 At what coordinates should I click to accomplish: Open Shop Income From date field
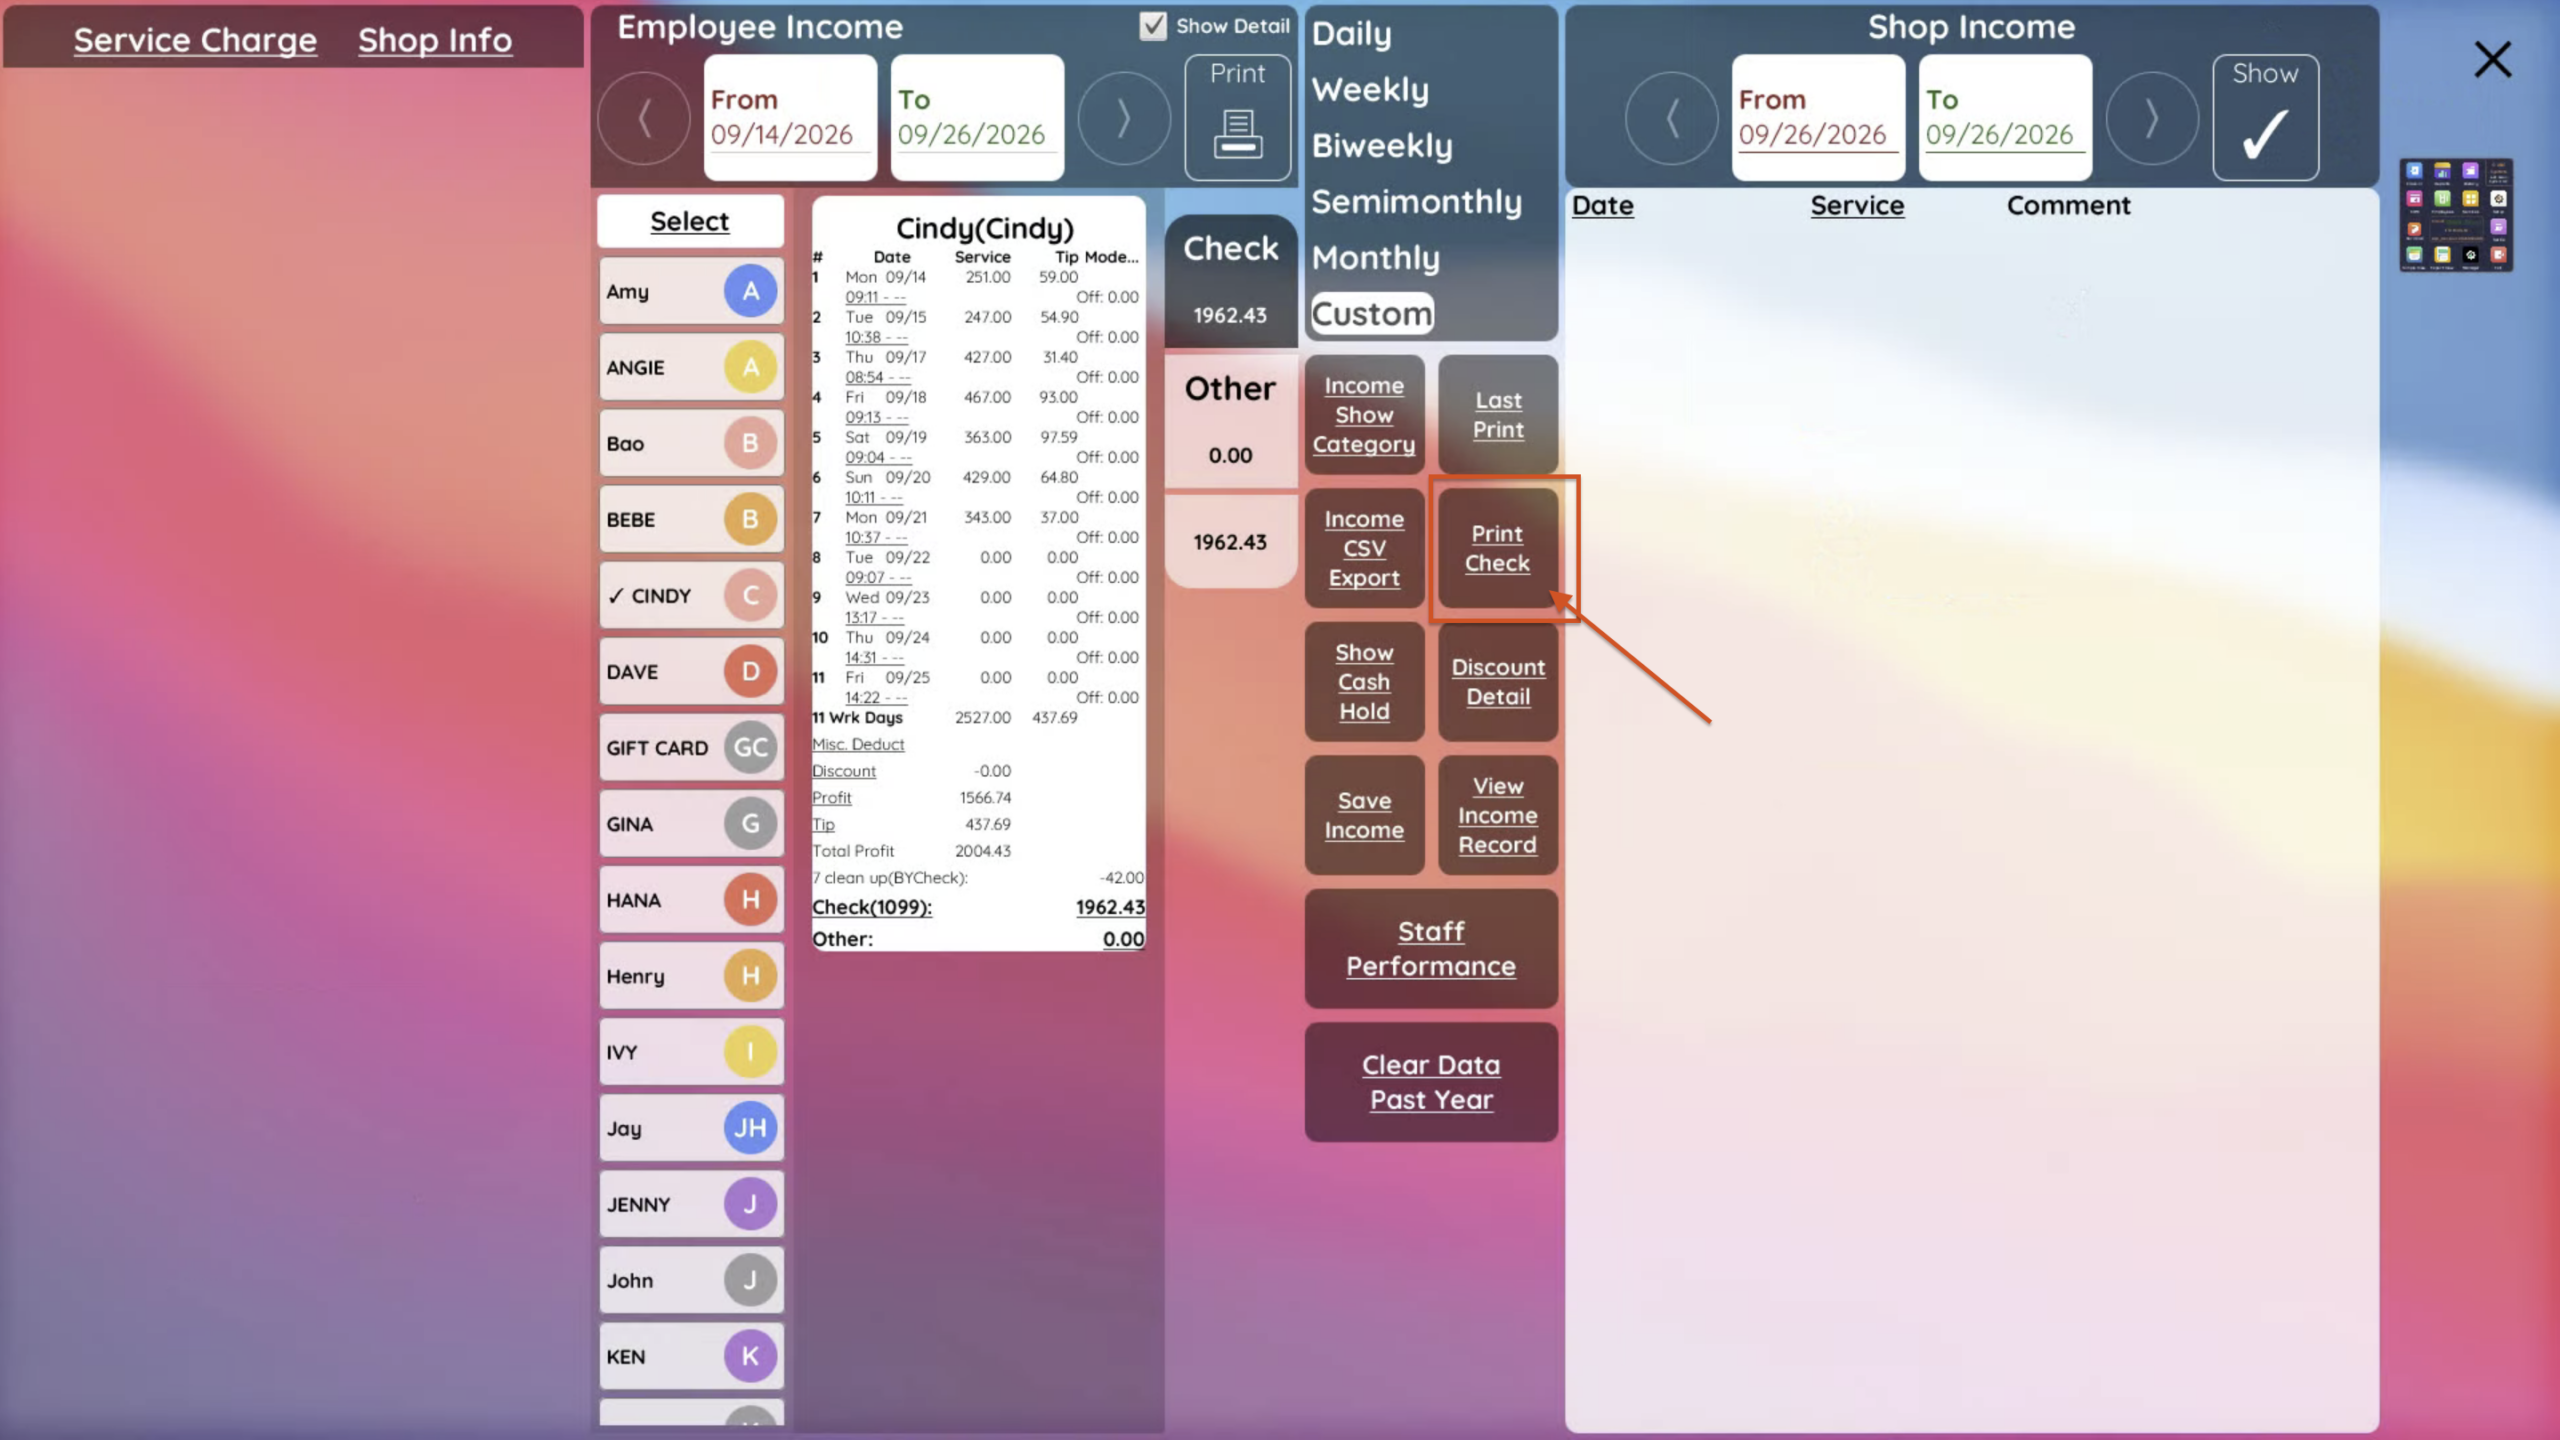[x=1818, y=117]
